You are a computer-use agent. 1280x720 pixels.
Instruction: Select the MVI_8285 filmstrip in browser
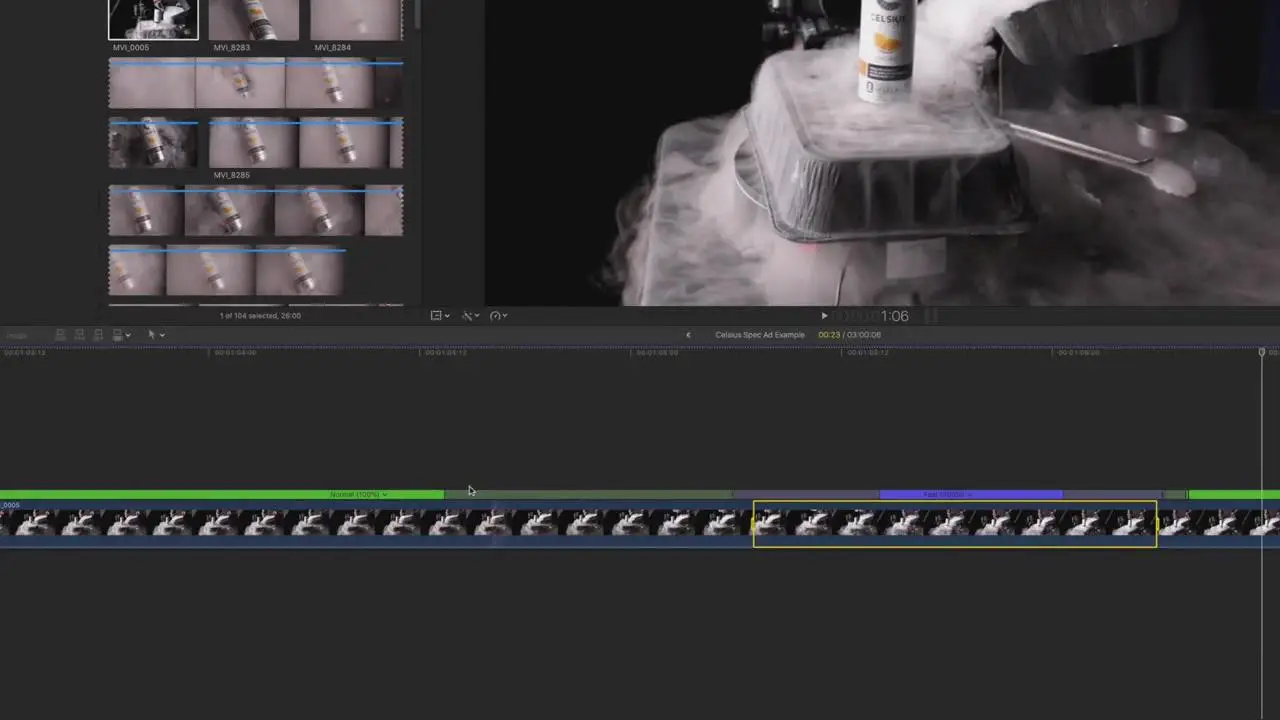(x=256, y=143)
